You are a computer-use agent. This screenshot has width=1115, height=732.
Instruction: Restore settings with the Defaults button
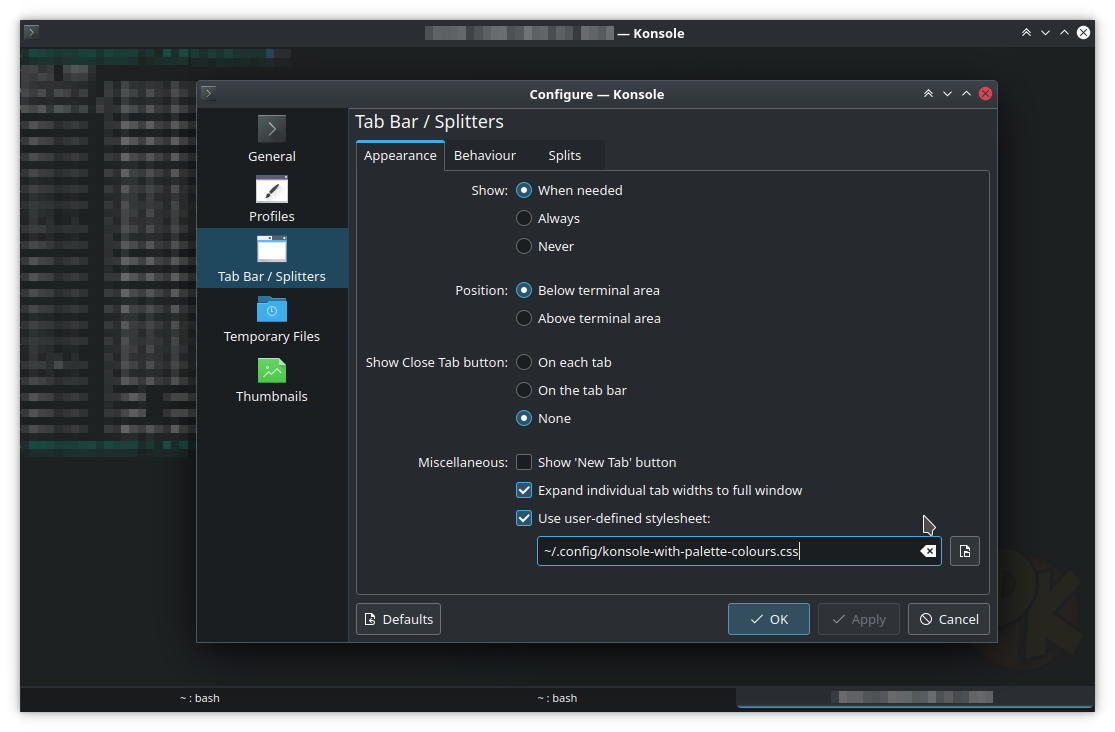tap(398, 619)
